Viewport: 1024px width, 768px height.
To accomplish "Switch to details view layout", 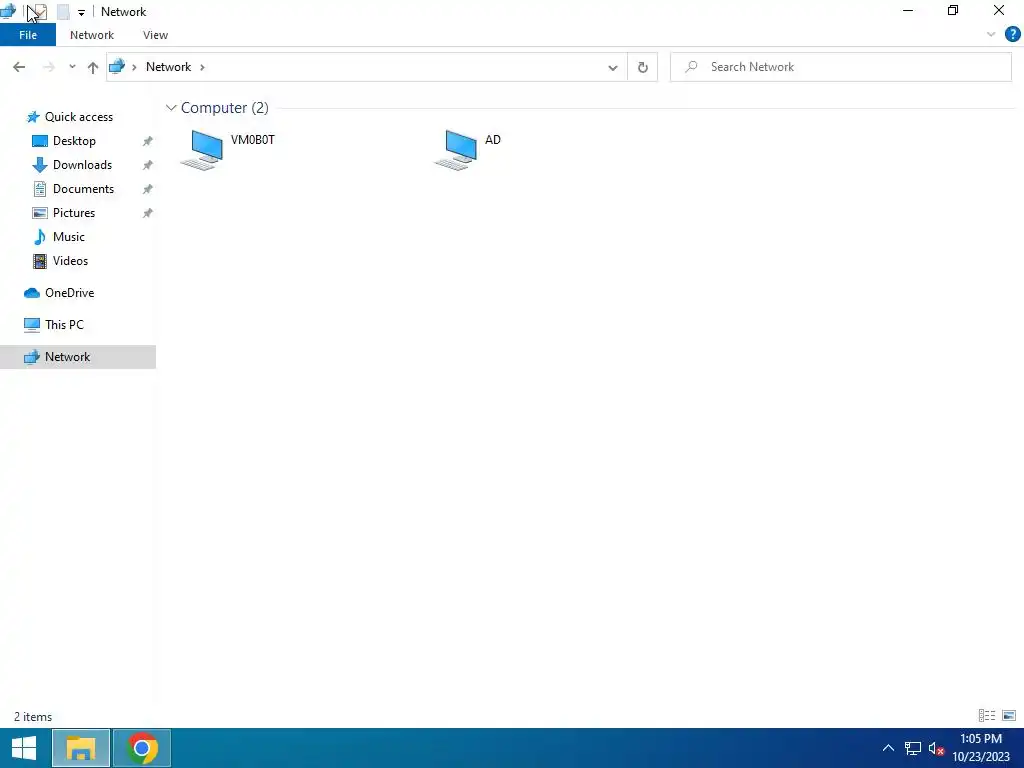I will [987, 716].
